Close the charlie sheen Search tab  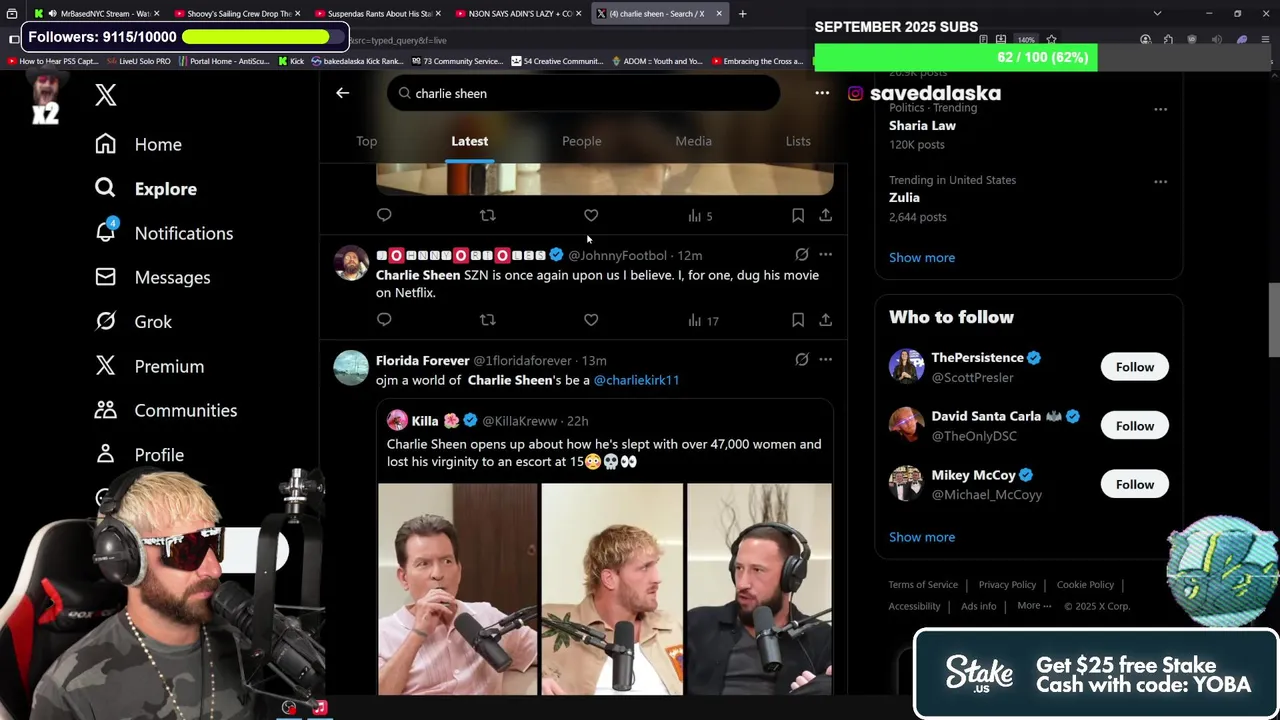[x=718, y=14]
